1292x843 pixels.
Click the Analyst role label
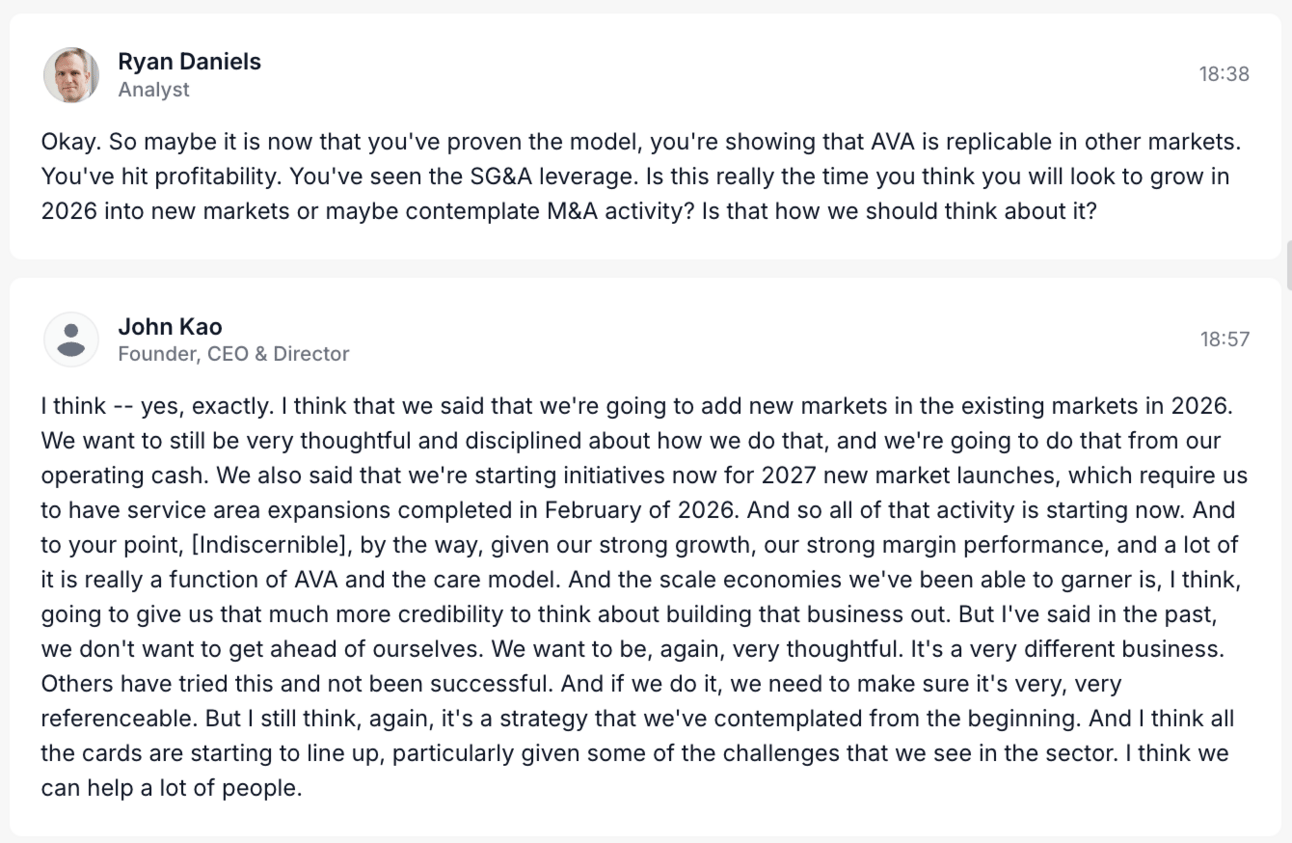153,90
